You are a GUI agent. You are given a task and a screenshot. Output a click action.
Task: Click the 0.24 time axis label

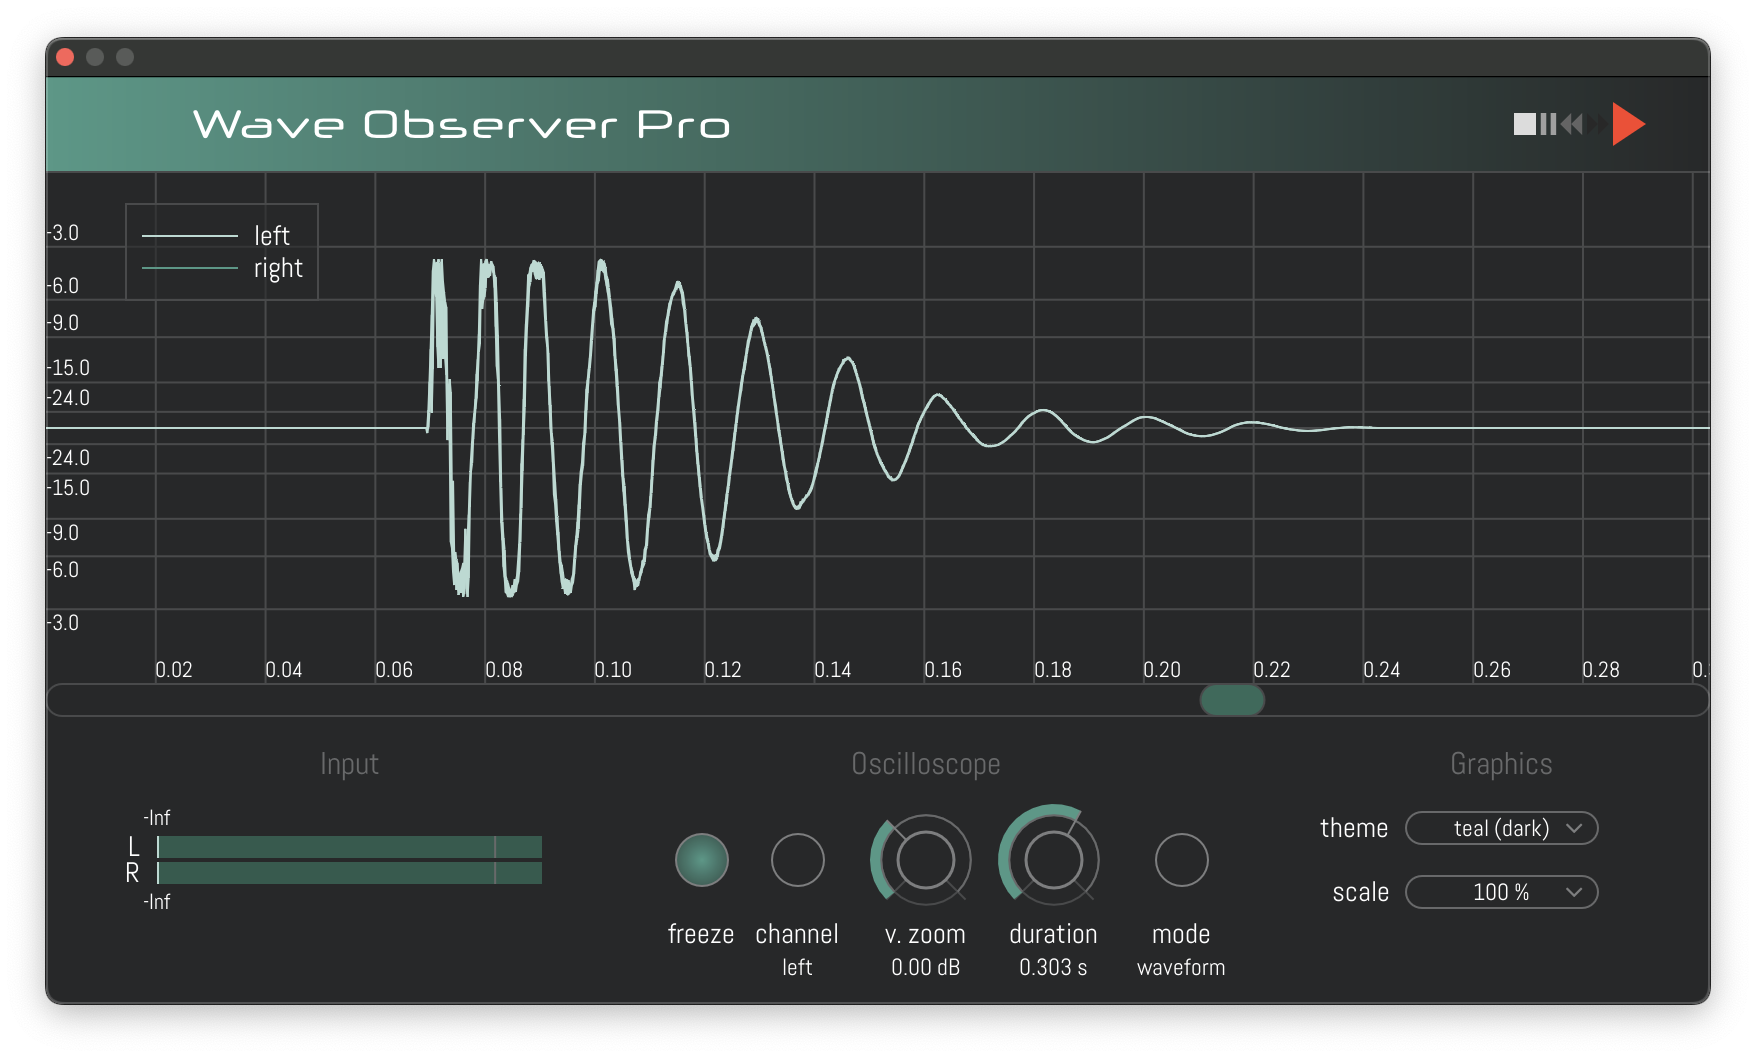1382,670
